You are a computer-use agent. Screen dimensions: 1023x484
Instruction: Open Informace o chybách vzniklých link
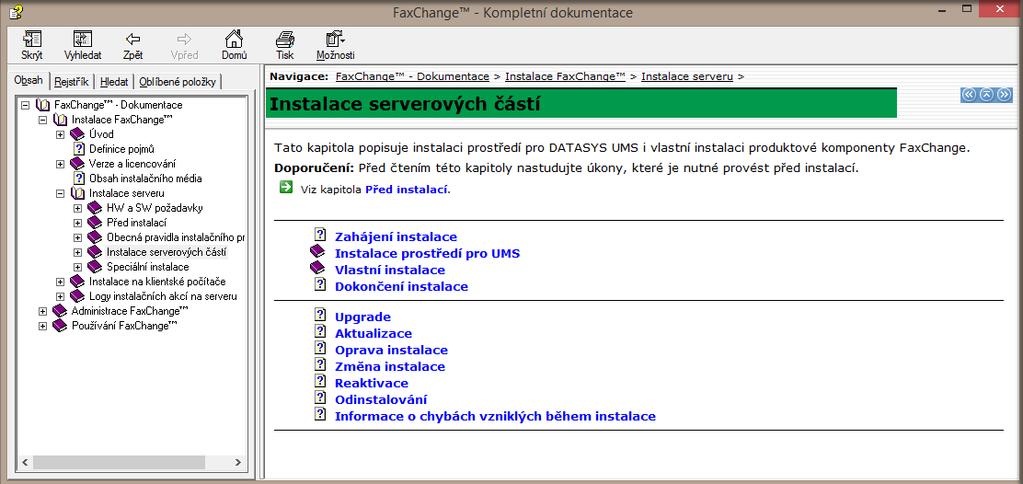click(495, 416)
